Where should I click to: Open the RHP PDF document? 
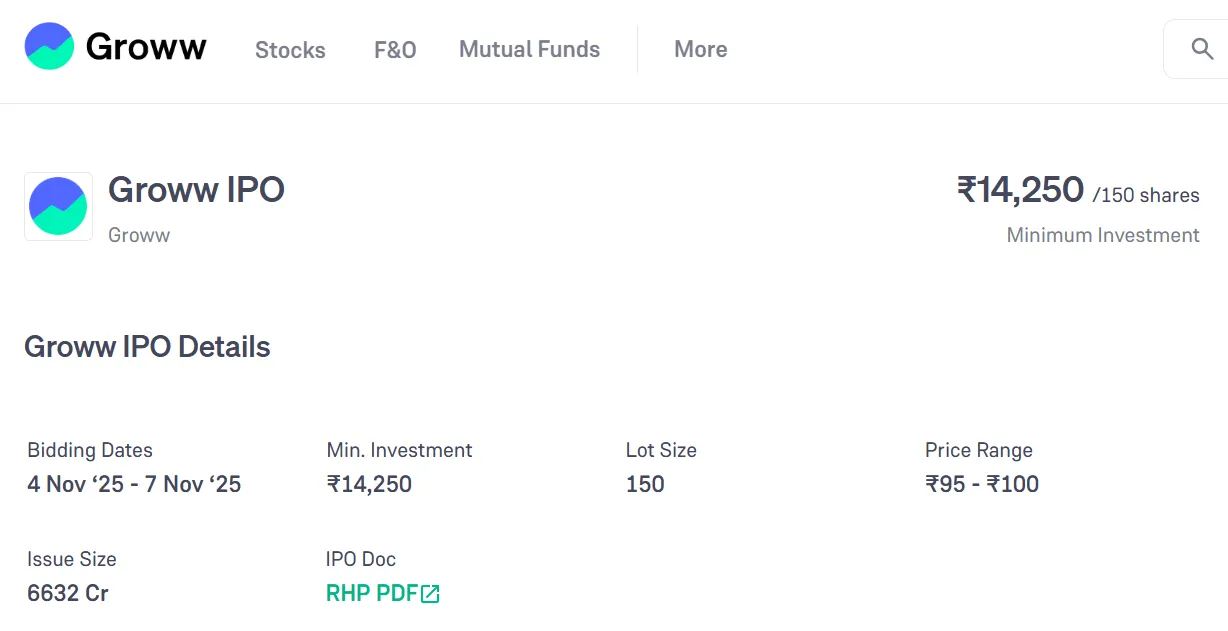point(370,592)
